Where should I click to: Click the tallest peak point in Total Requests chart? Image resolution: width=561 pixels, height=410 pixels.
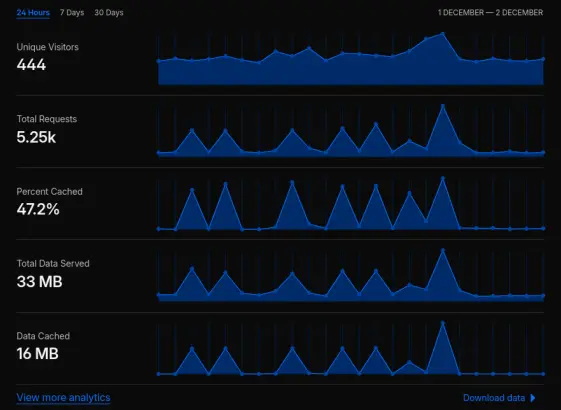click(x=443, y=106)
